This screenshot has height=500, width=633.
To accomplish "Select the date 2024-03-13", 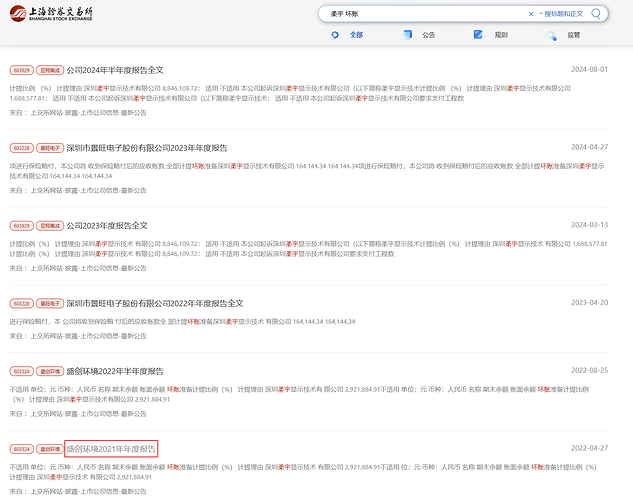I will point(589,225).
